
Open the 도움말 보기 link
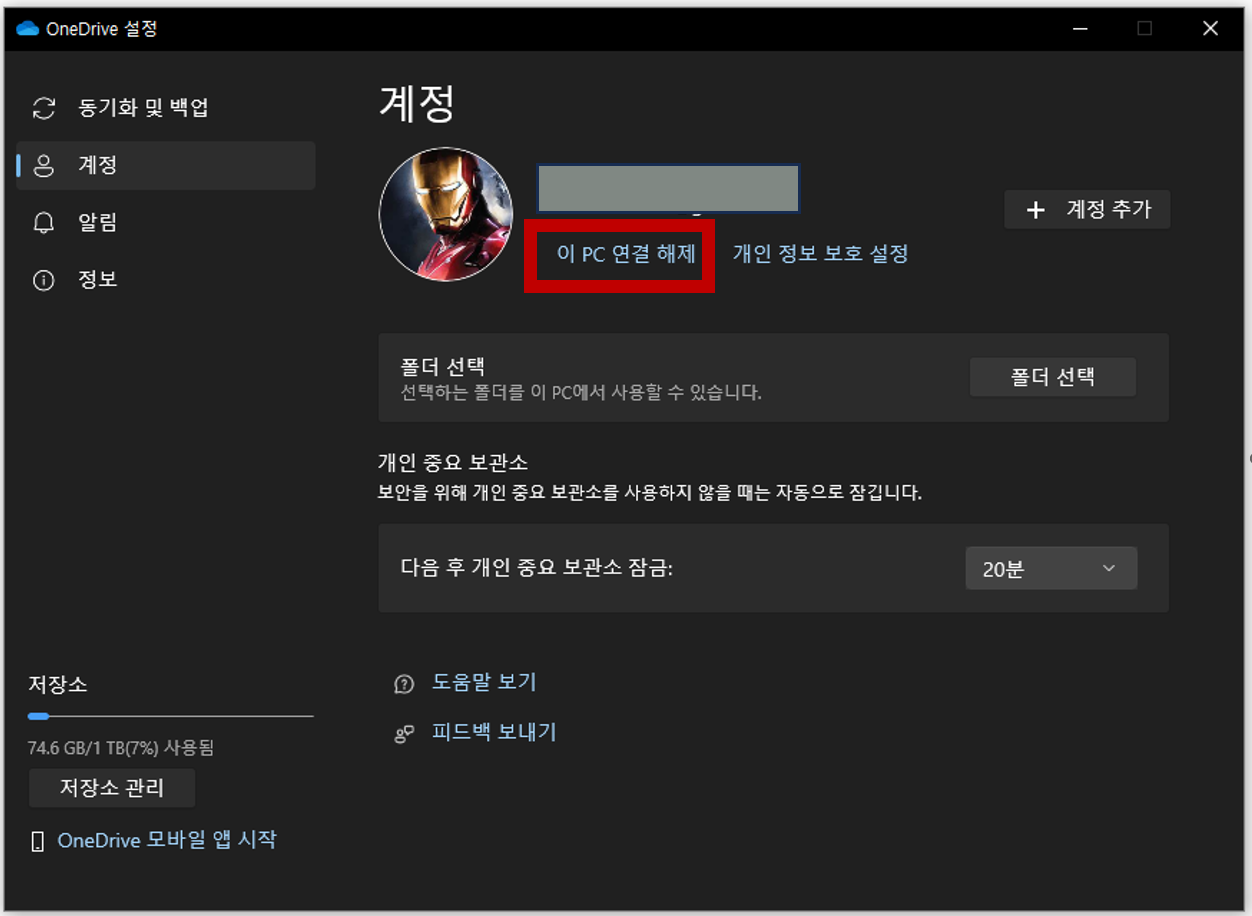pos(484,682)
